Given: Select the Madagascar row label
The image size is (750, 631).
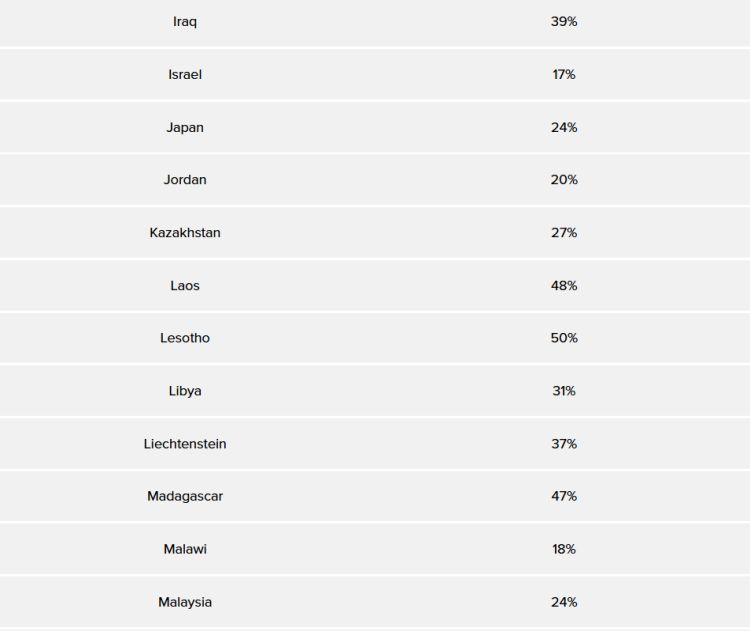Looking at the screenshot, I should click(x=185, y=496).
